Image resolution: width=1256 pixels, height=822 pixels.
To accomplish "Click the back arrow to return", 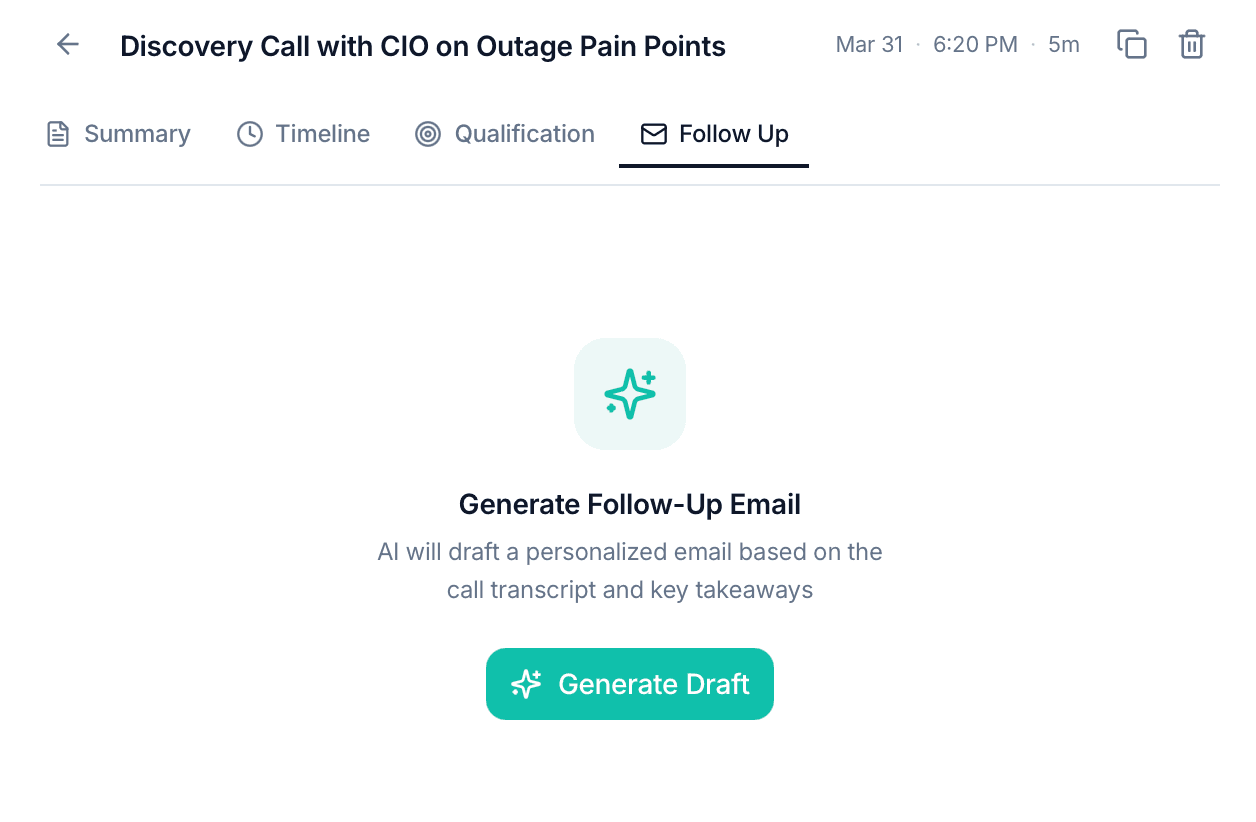I will tap(66, 44).
